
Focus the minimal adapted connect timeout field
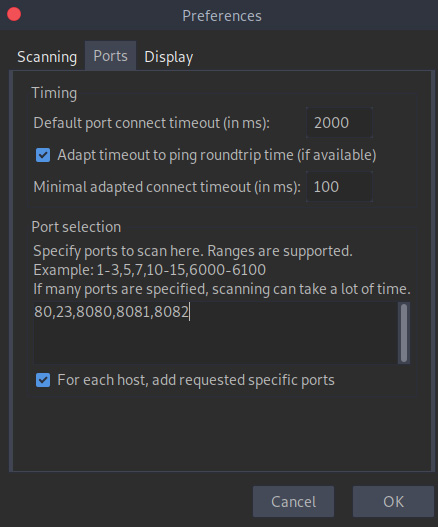point(339,187)
